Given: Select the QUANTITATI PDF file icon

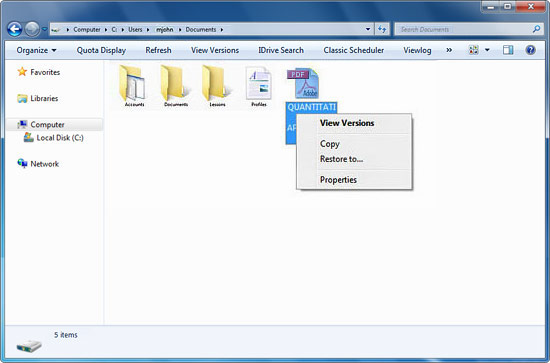Looking at the screenshot, I should click(303, 83).
